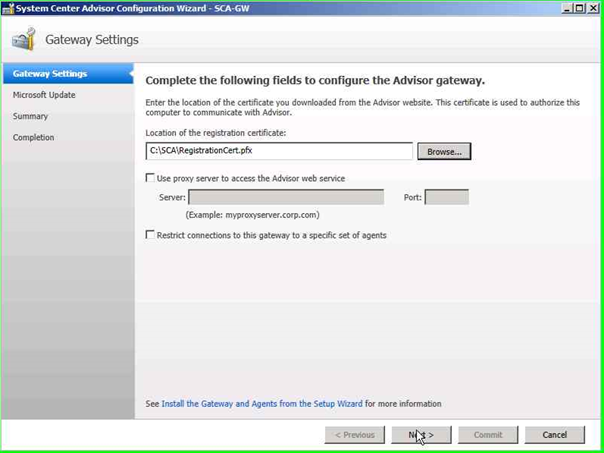This screenshot has width=604, height=453.
Task: Proceed with the Next button
Action: (421, 435)
